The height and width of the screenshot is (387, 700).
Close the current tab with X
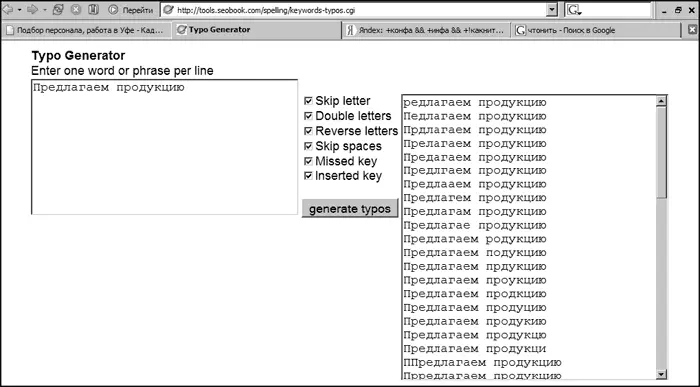coord(692,30)
